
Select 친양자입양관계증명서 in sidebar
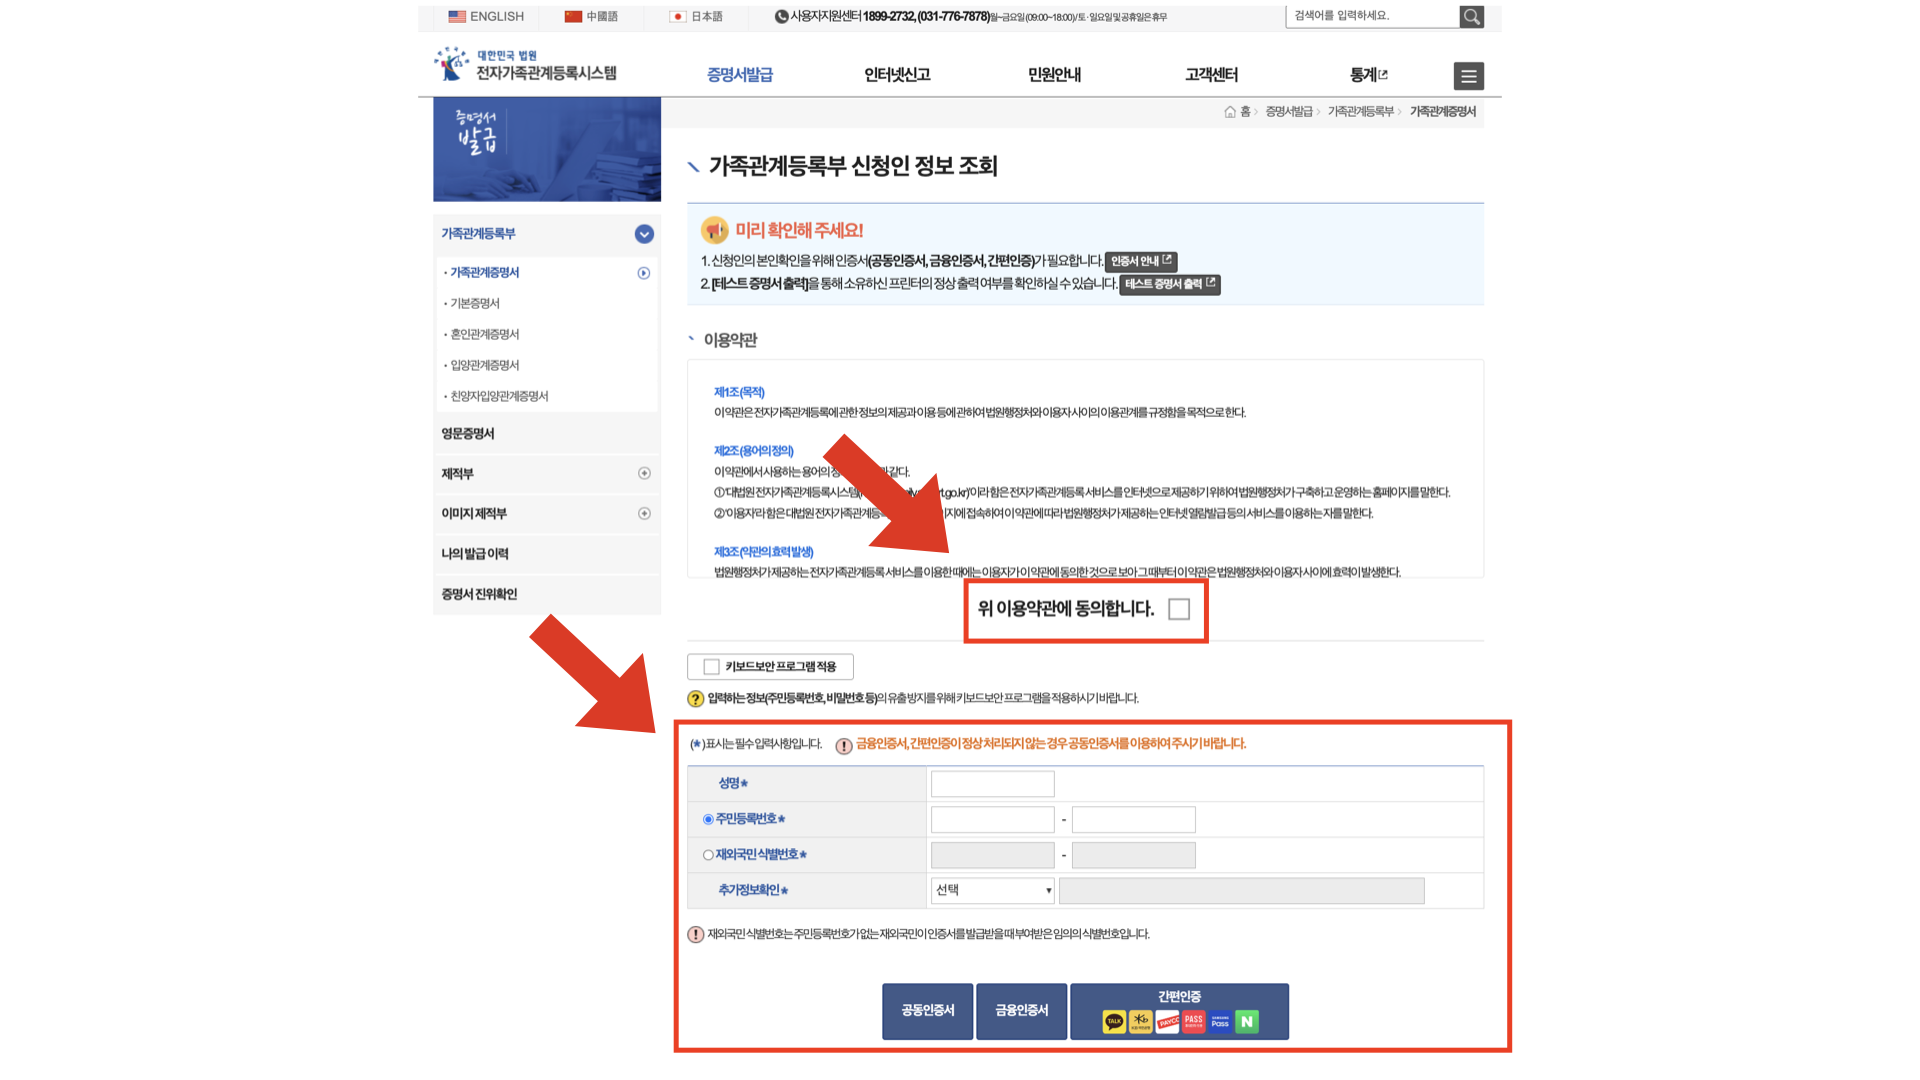(499, 397)
